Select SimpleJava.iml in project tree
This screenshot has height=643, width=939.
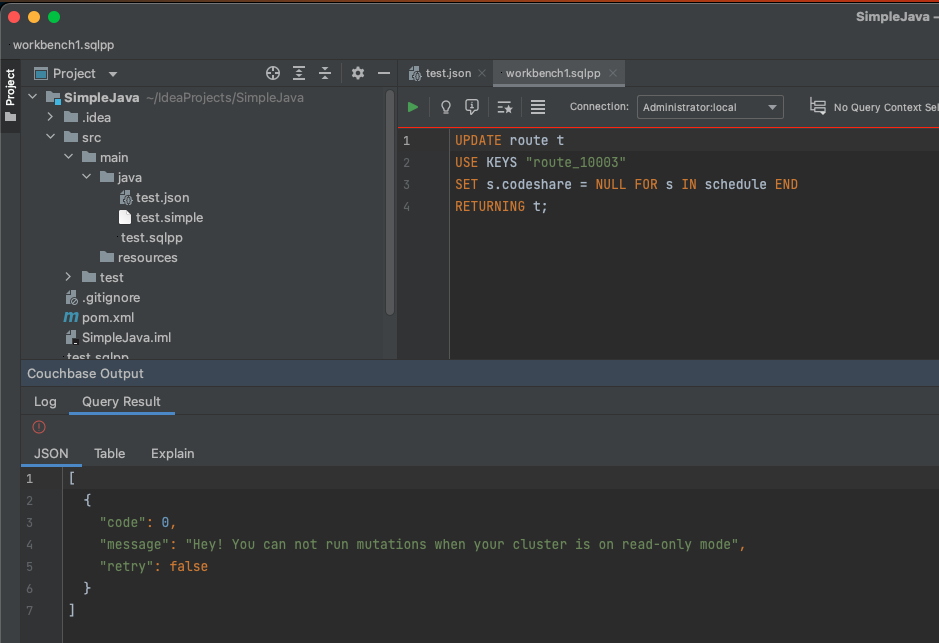click(x=126, y=338)
